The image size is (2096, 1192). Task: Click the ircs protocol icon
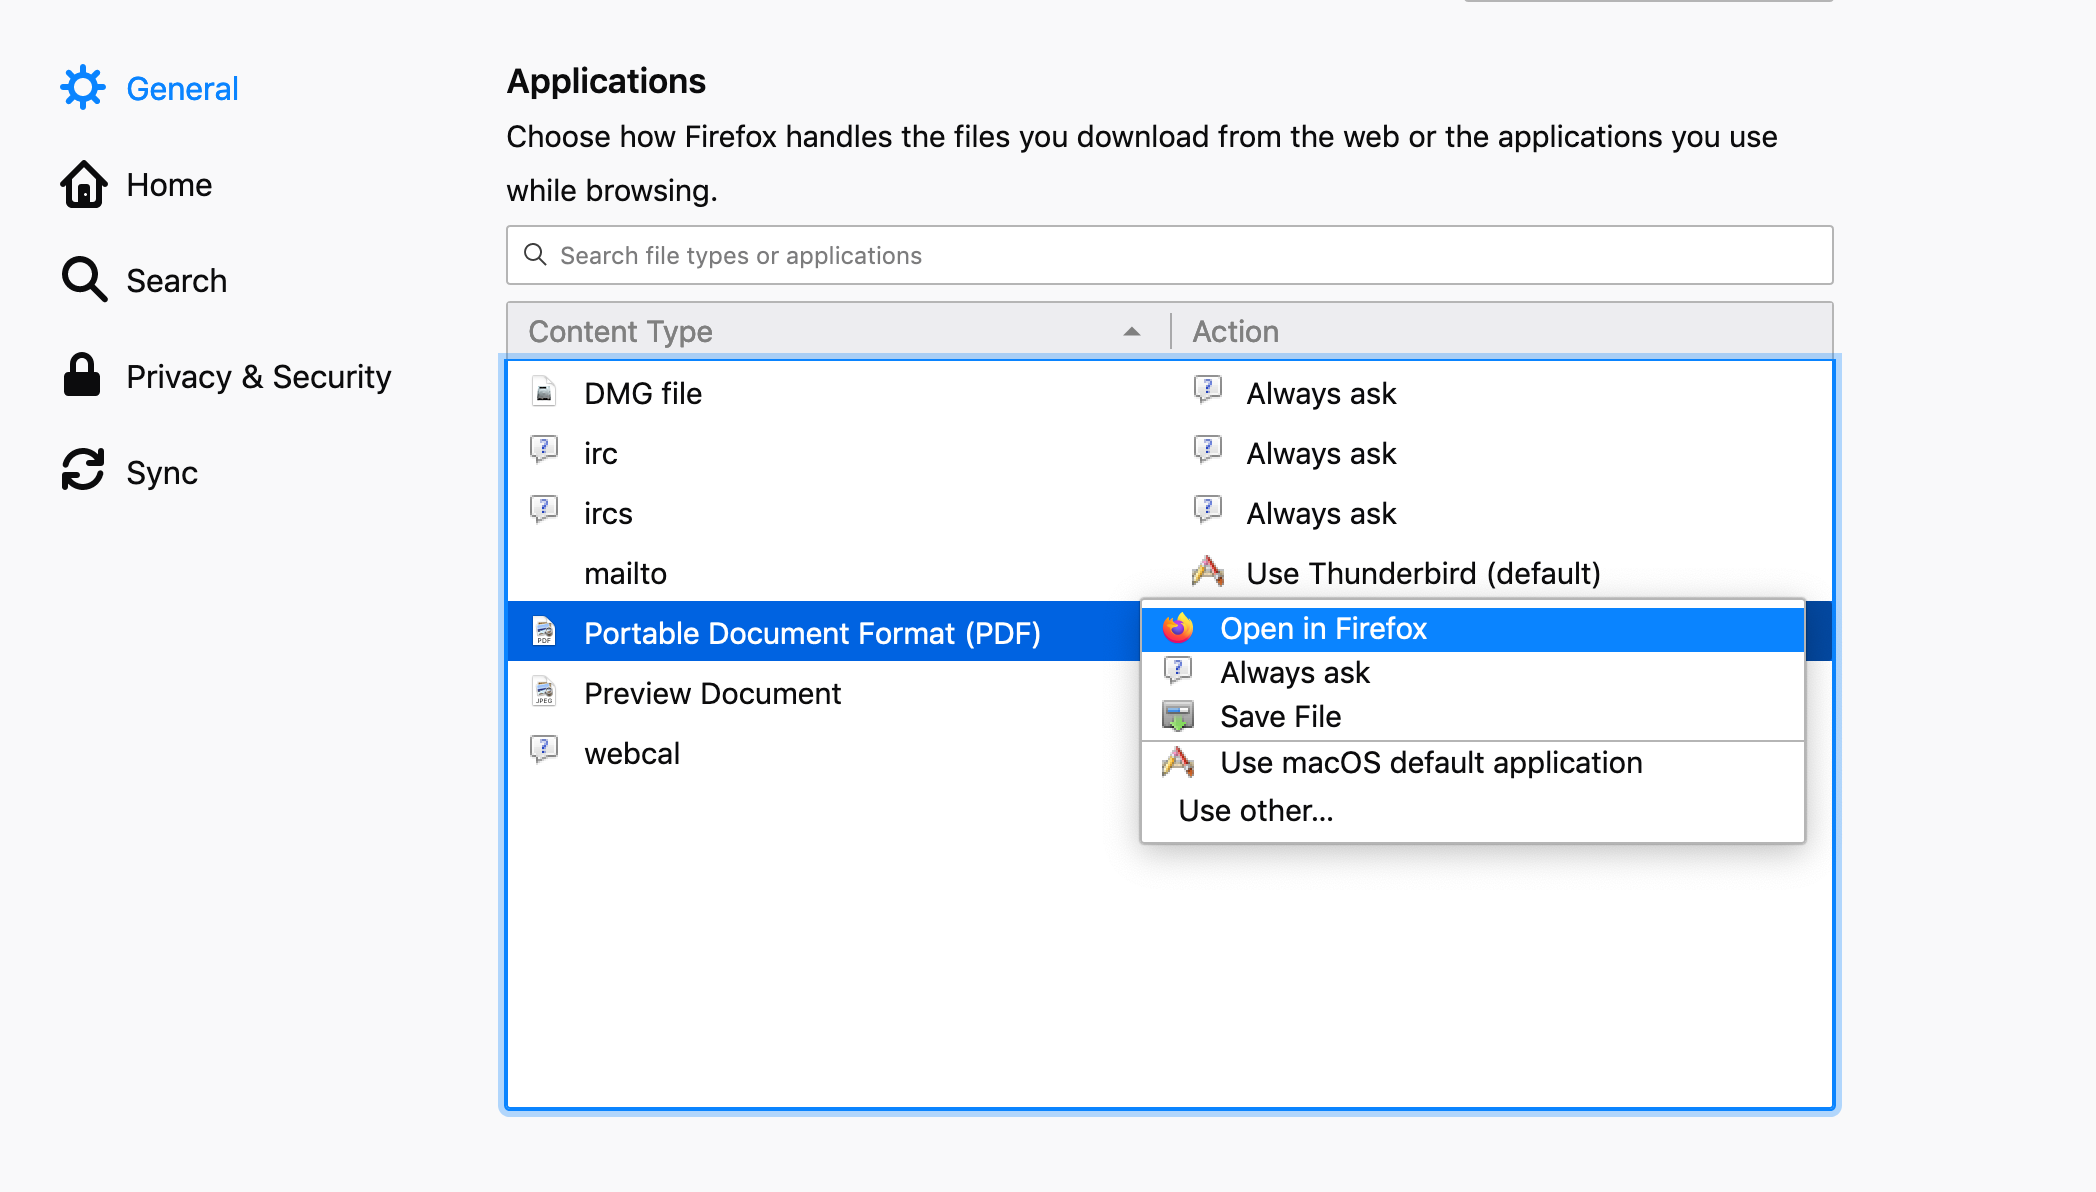544,510
